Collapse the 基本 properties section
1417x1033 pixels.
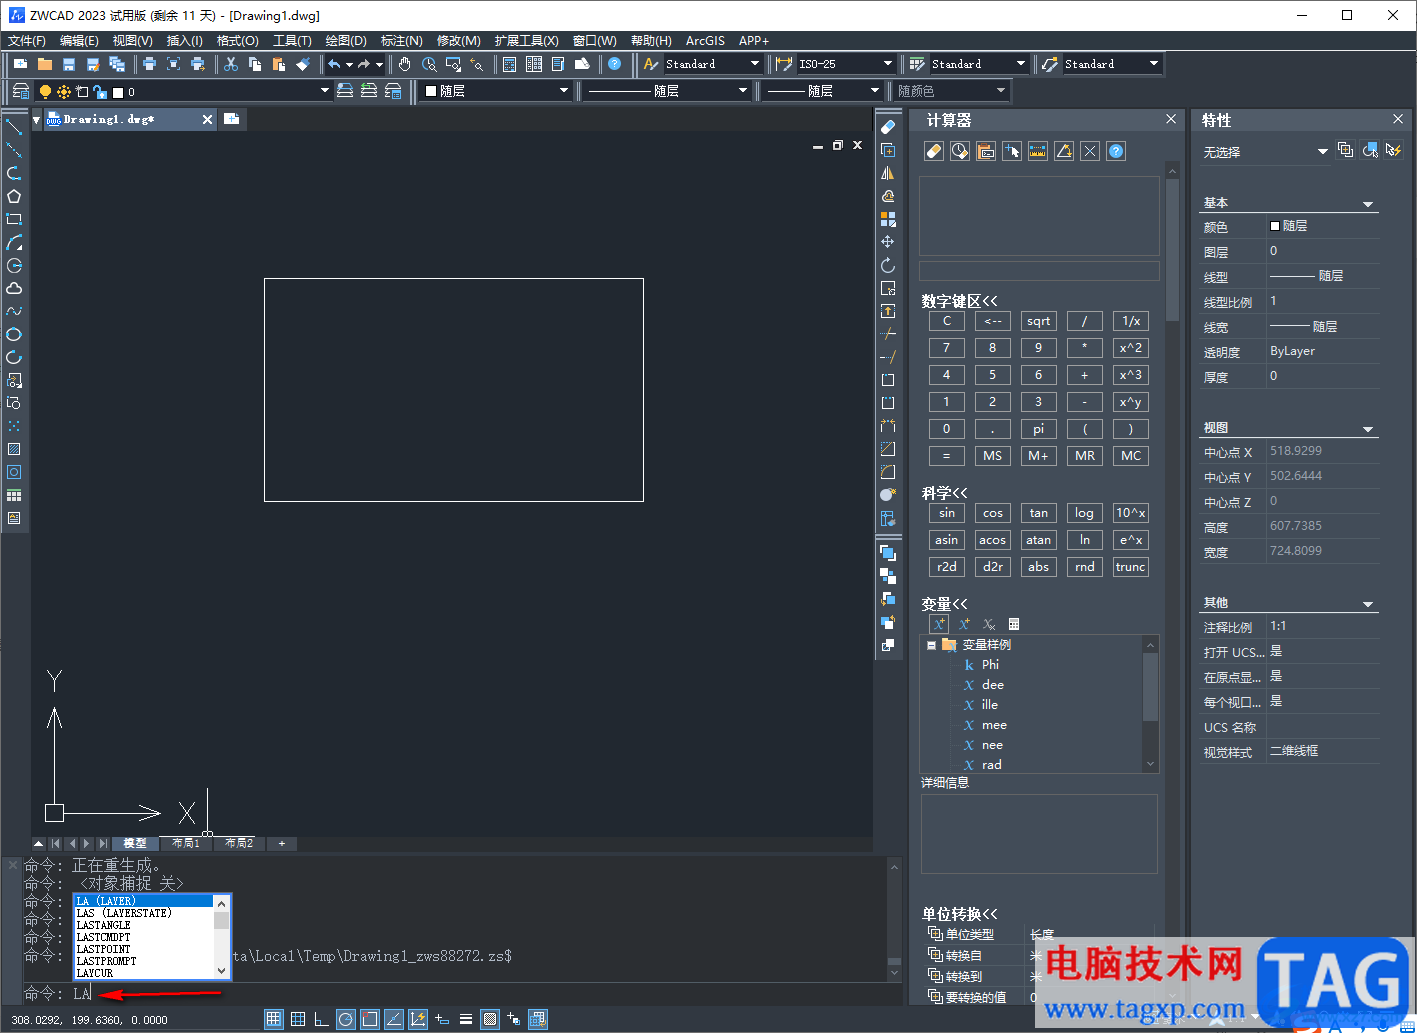[1368, 204]
